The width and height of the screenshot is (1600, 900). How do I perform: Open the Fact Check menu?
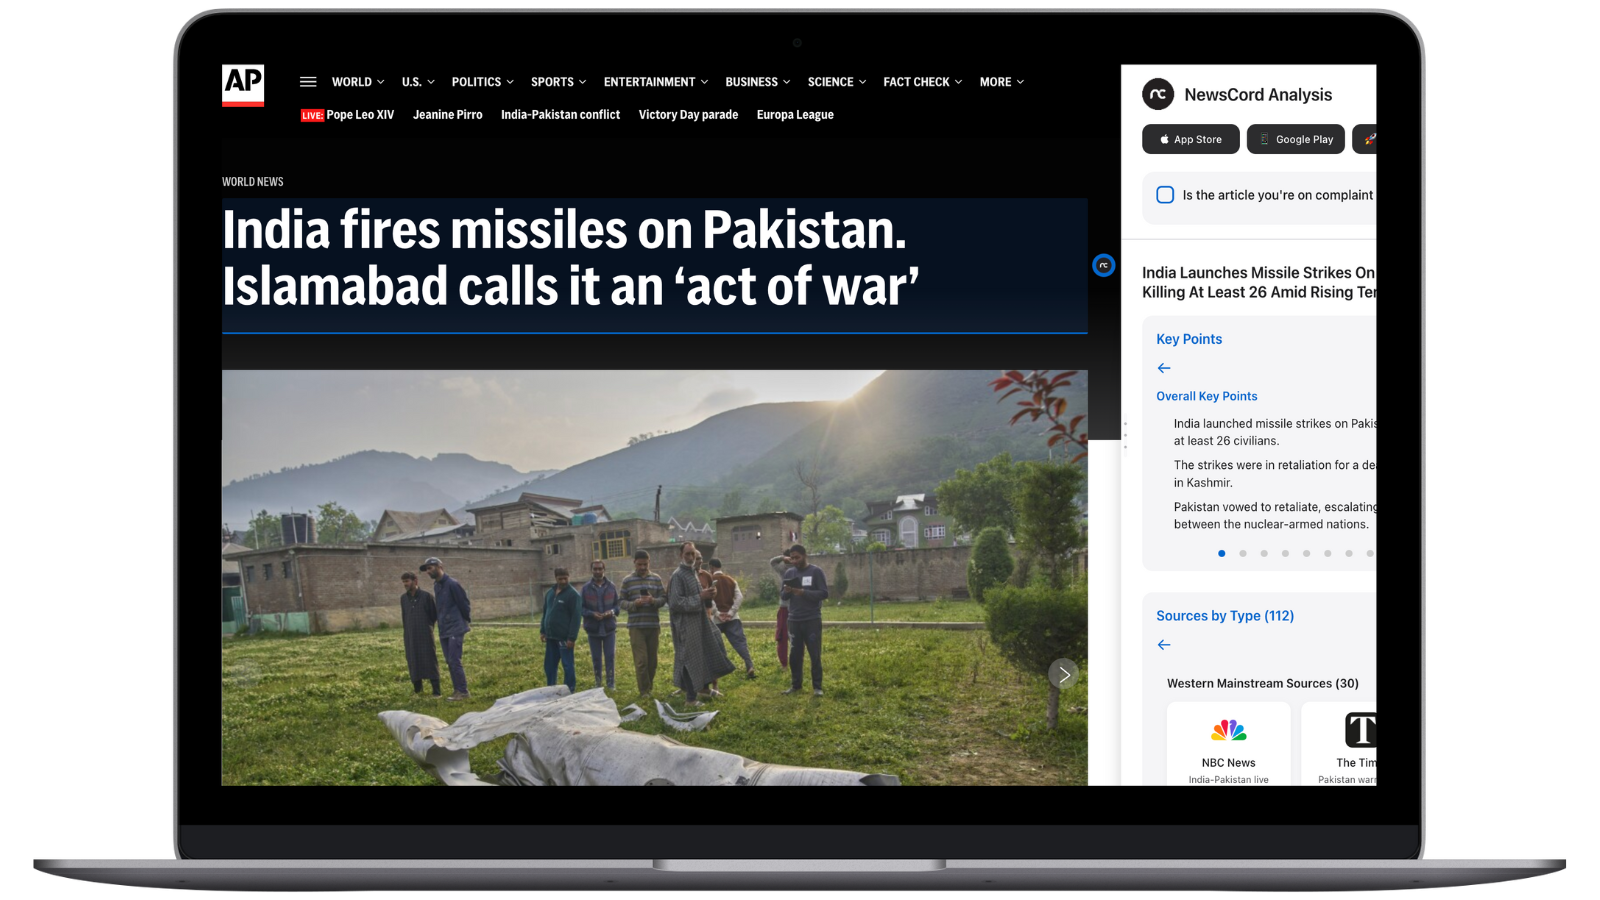click(923, 82)
